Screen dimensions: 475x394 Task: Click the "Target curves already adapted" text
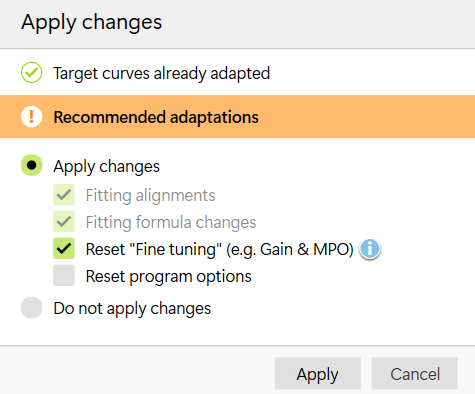click(162, 73)
